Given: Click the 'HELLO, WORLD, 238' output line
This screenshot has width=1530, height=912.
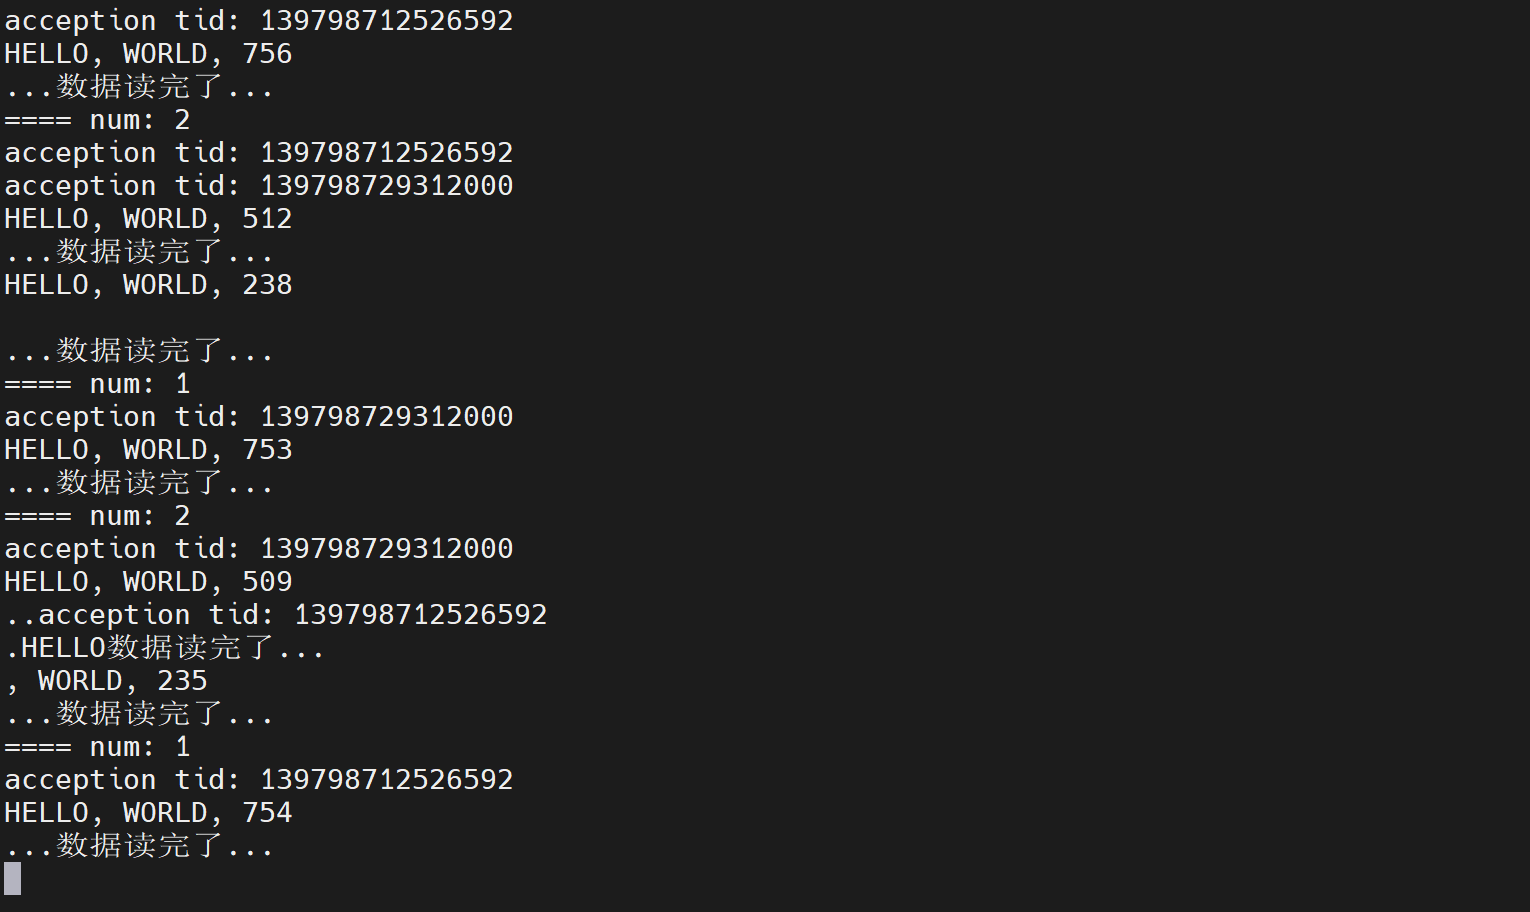Looking at the screenshot, I should click(148, 285).
